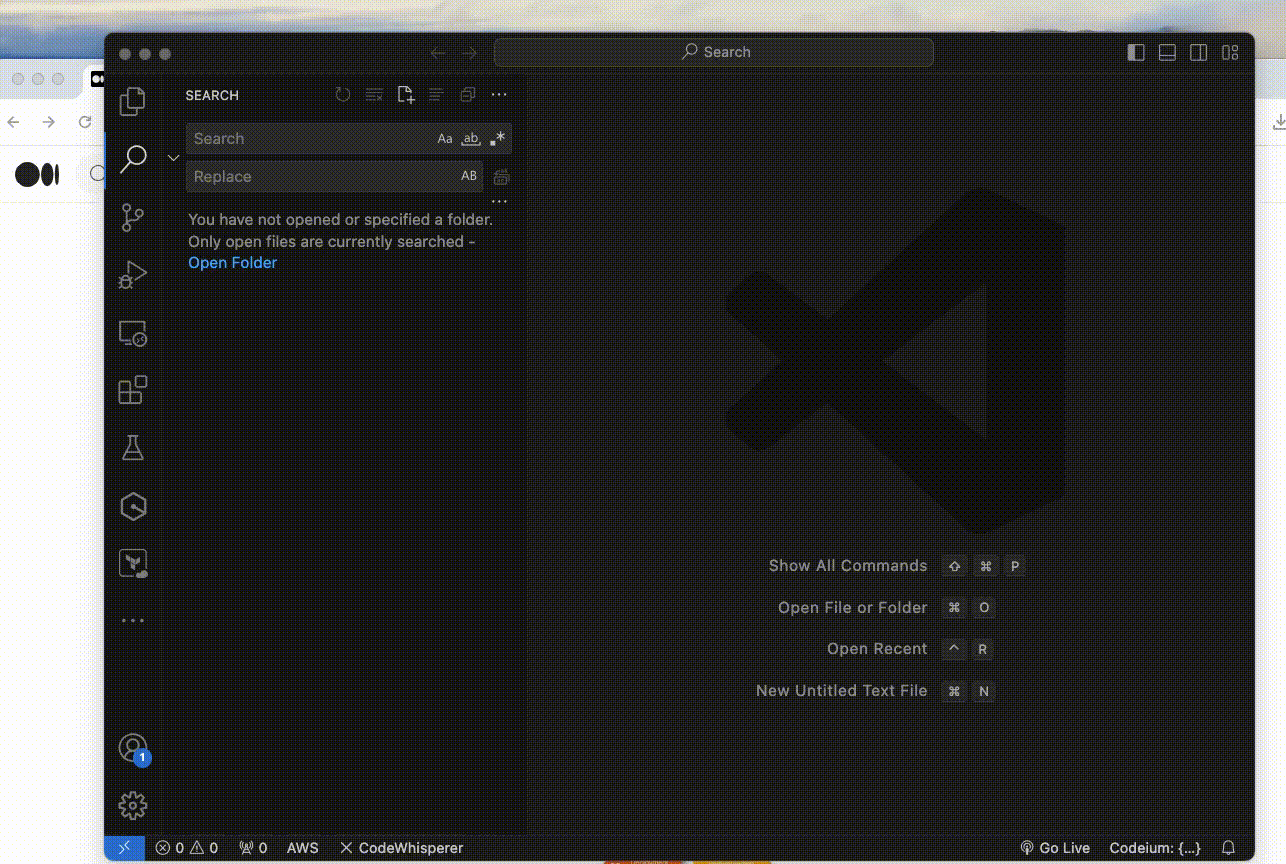The image size is (1286, 864).
Task: Open the tree-shaped extension view in activity bar
Action: [133, 564]
